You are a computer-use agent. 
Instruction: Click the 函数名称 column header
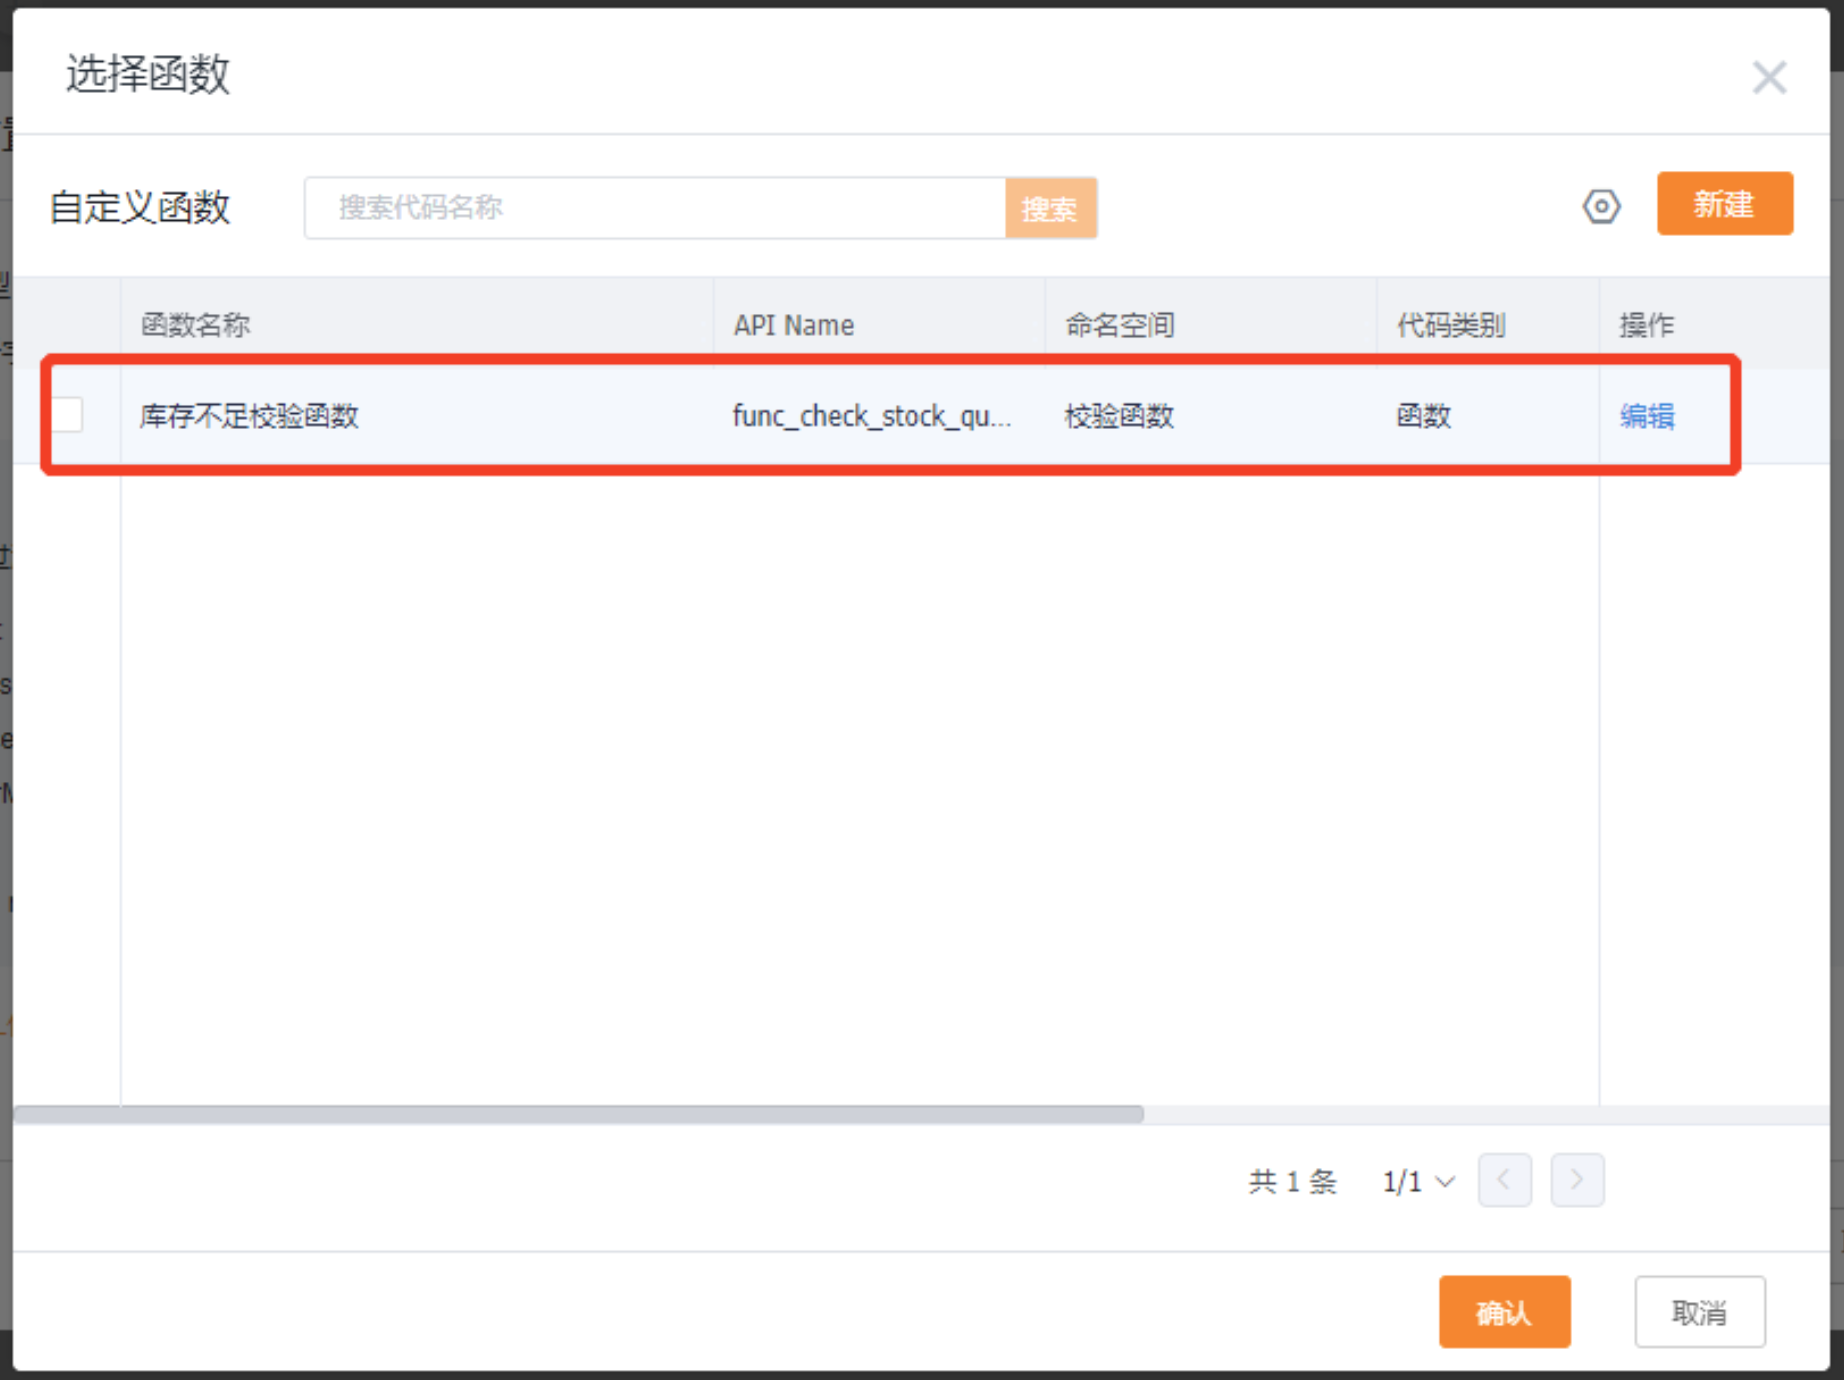pos(196,325)
